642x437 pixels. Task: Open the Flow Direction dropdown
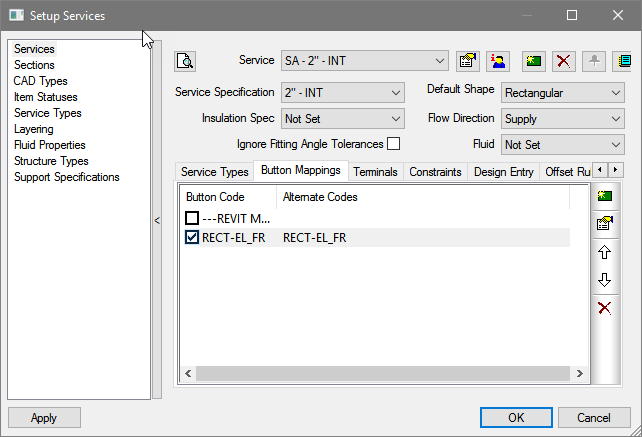tap(562, 119)
